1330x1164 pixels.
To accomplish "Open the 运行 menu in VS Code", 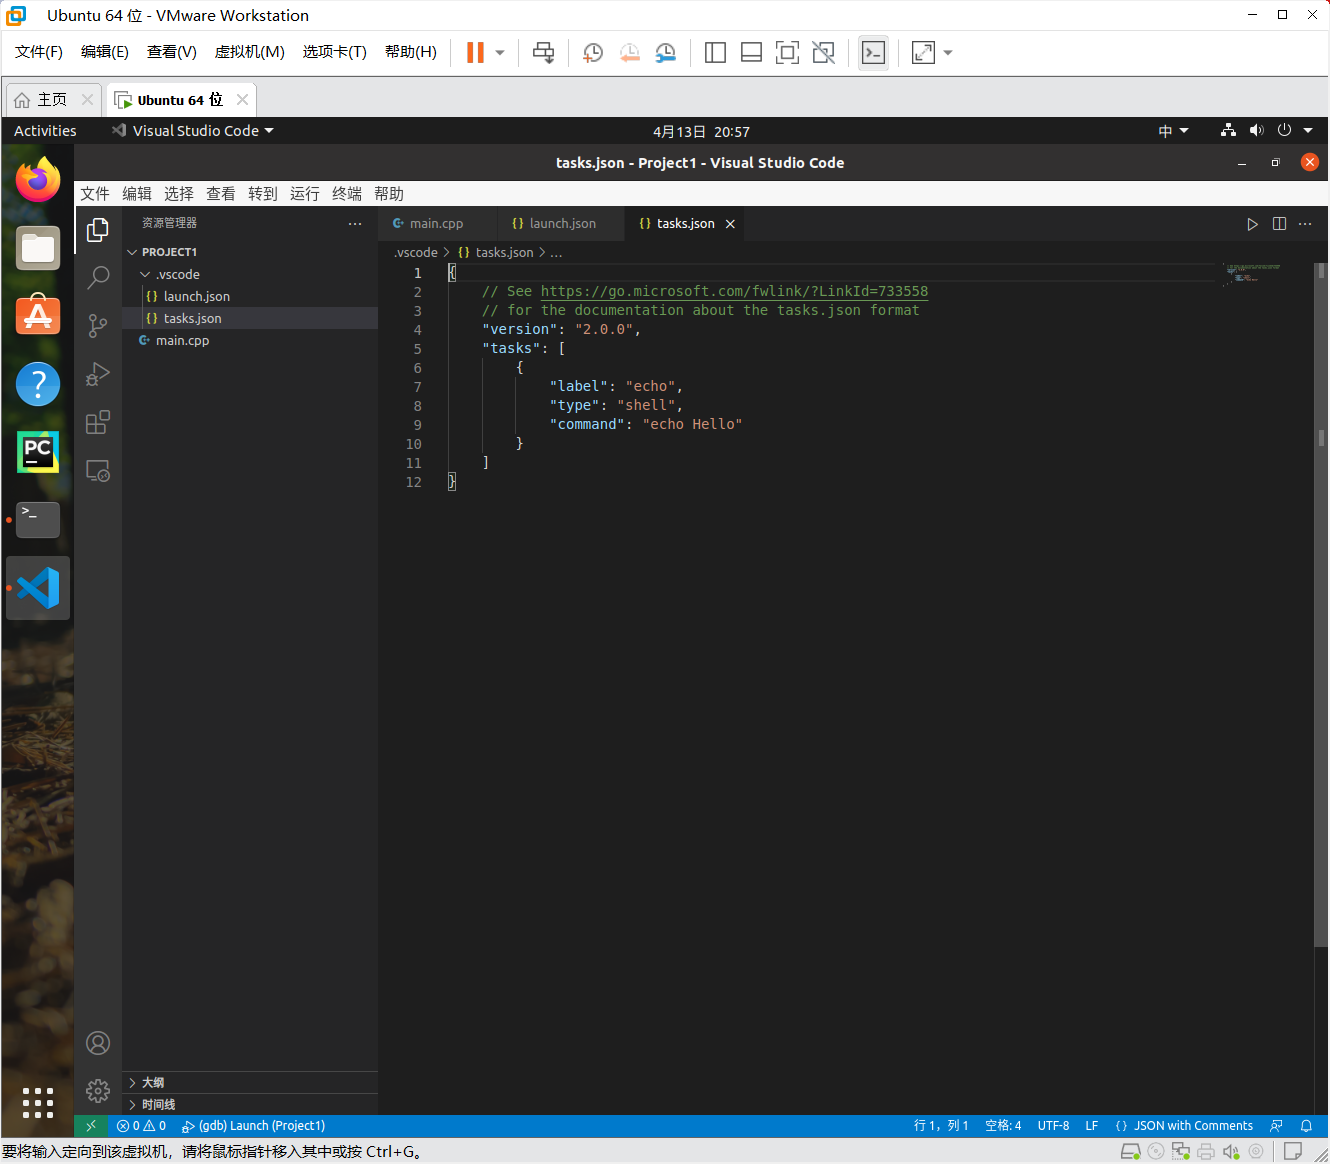I will (x=305, y=194).
